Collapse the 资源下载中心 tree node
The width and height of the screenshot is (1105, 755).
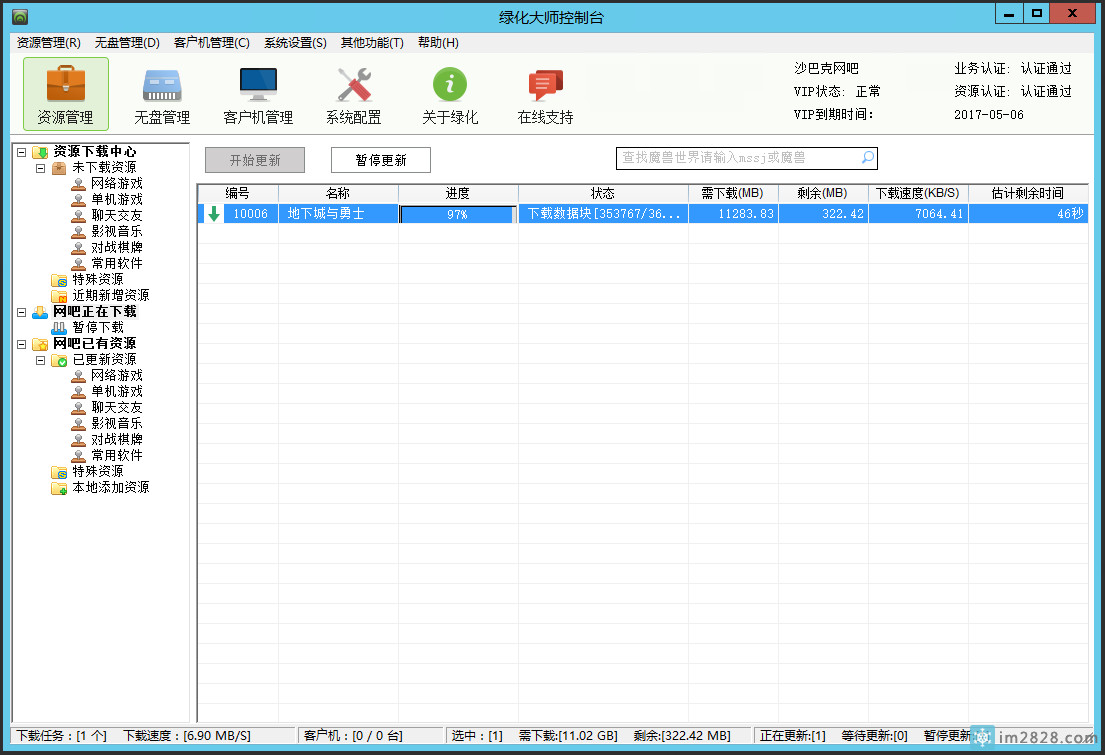(x=22, y=152)
